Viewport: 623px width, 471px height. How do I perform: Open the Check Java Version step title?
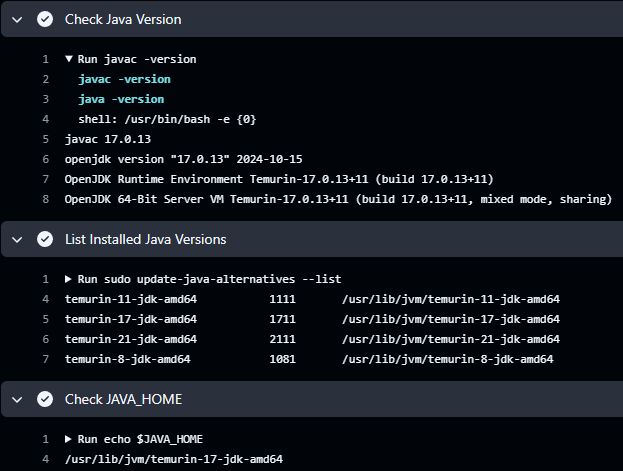pos(123,19)
